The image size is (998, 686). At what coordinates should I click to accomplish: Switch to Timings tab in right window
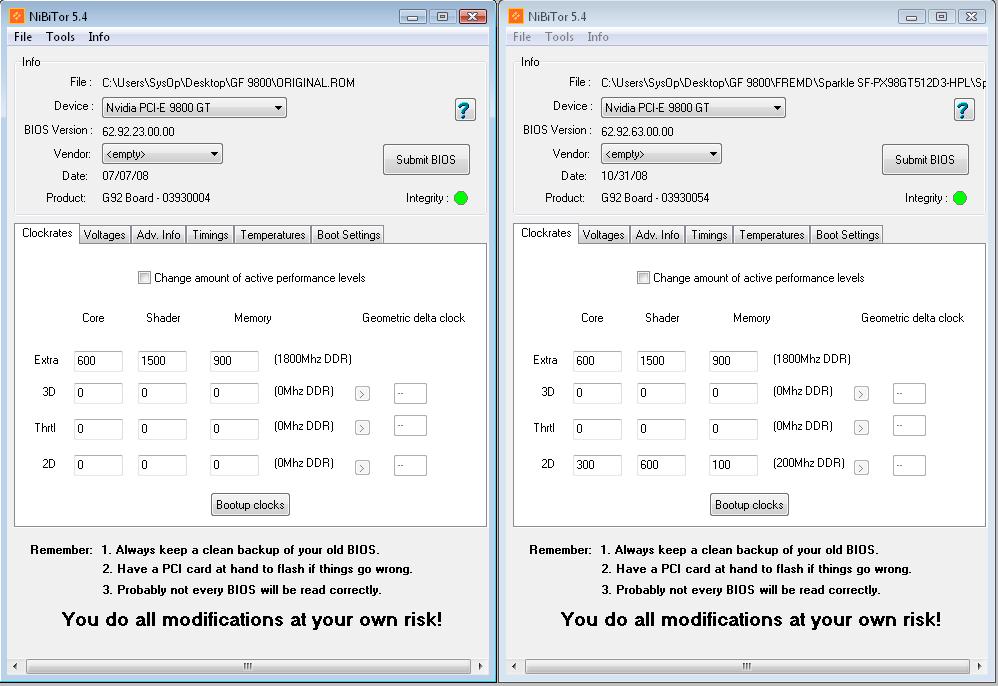(x=709, y=235)
